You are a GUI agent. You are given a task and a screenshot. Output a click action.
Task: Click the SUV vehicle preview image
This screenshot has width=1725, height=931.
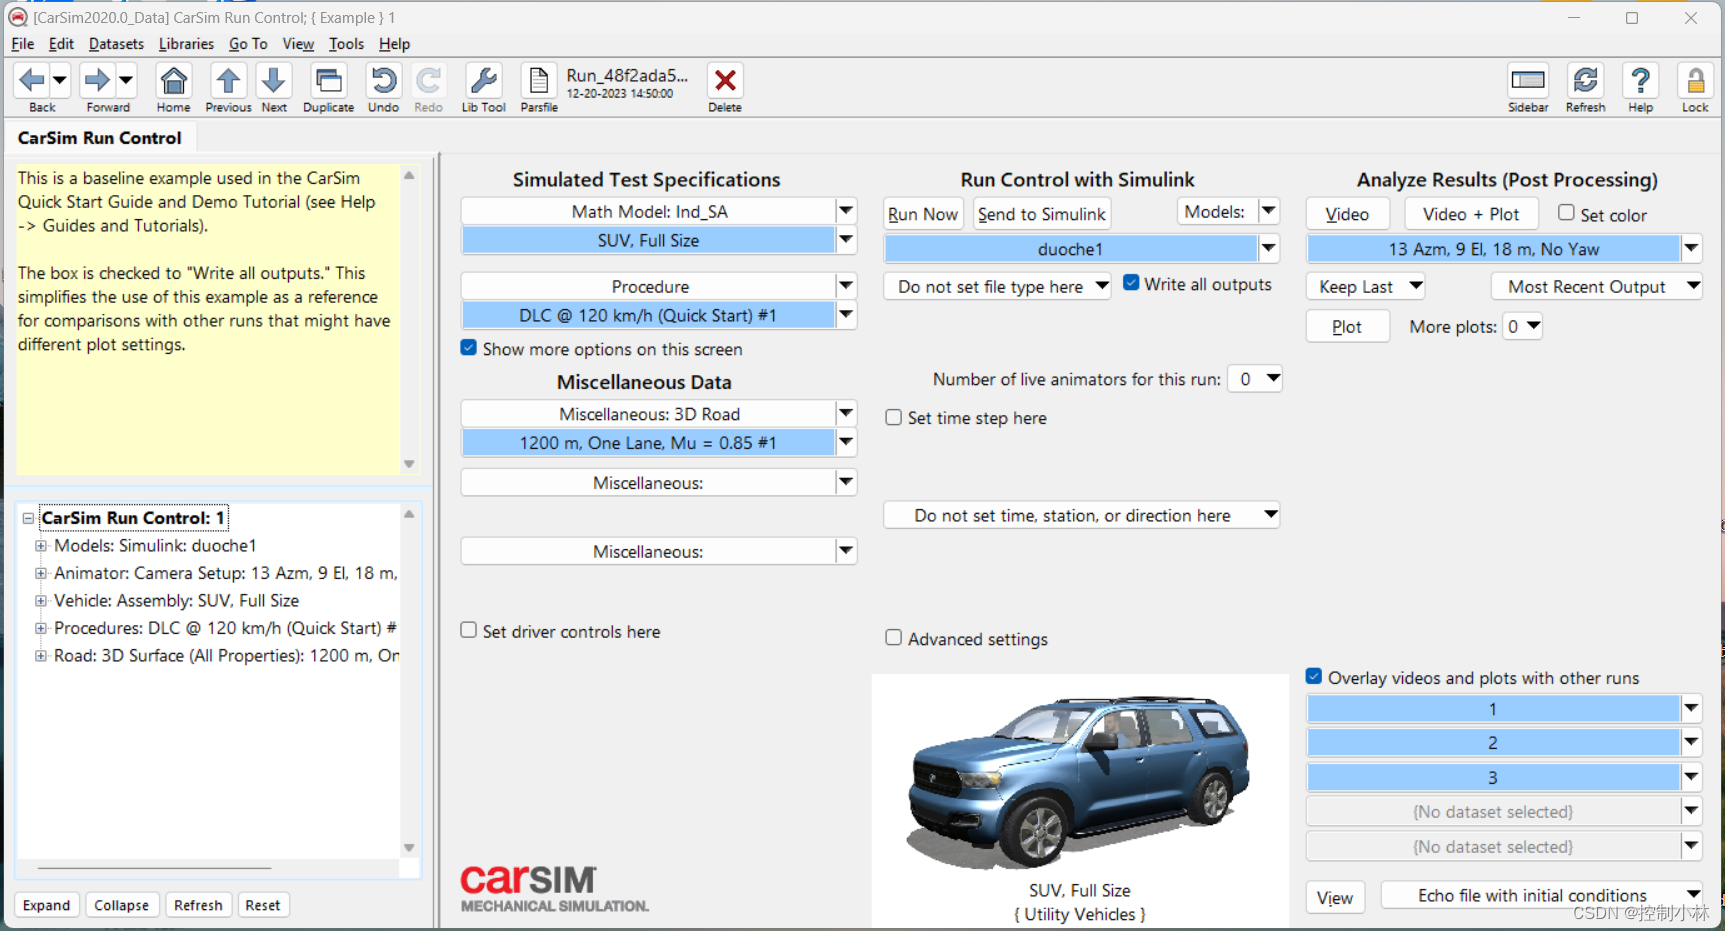[x=1079, y=780]
